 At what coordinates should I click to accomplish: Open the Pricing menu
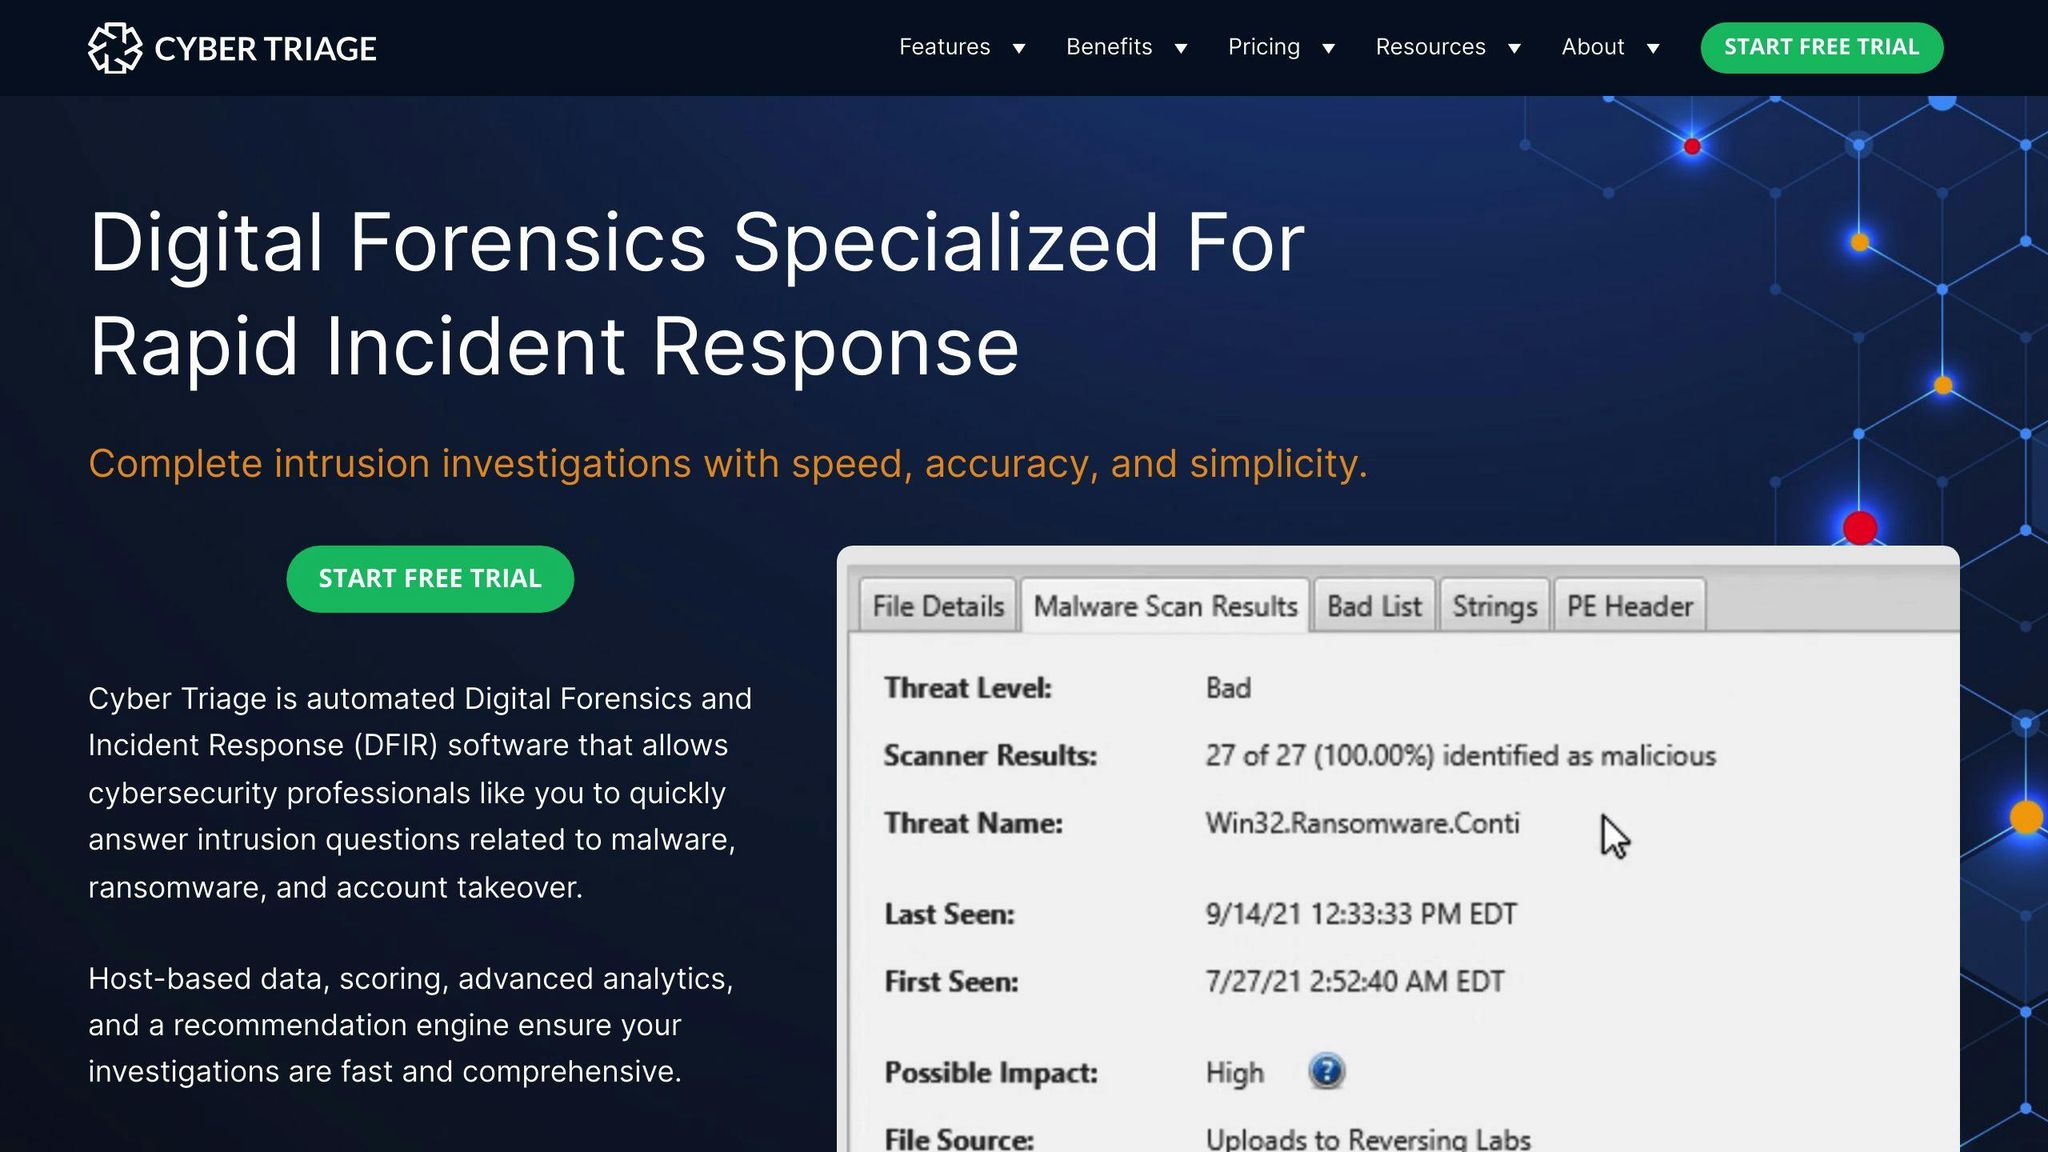pos(1264,47)
